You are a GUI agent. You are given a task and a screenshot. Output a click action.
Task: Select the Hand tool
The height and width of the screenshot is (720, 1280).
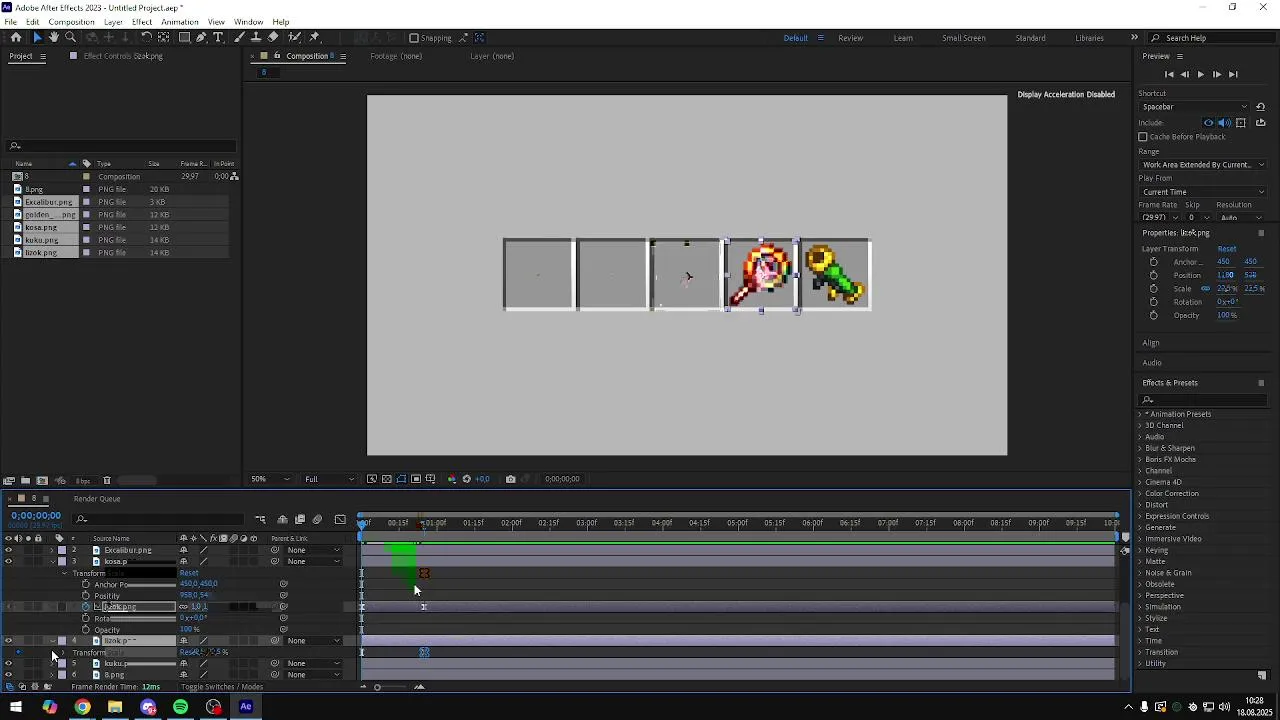click(54, 37)
